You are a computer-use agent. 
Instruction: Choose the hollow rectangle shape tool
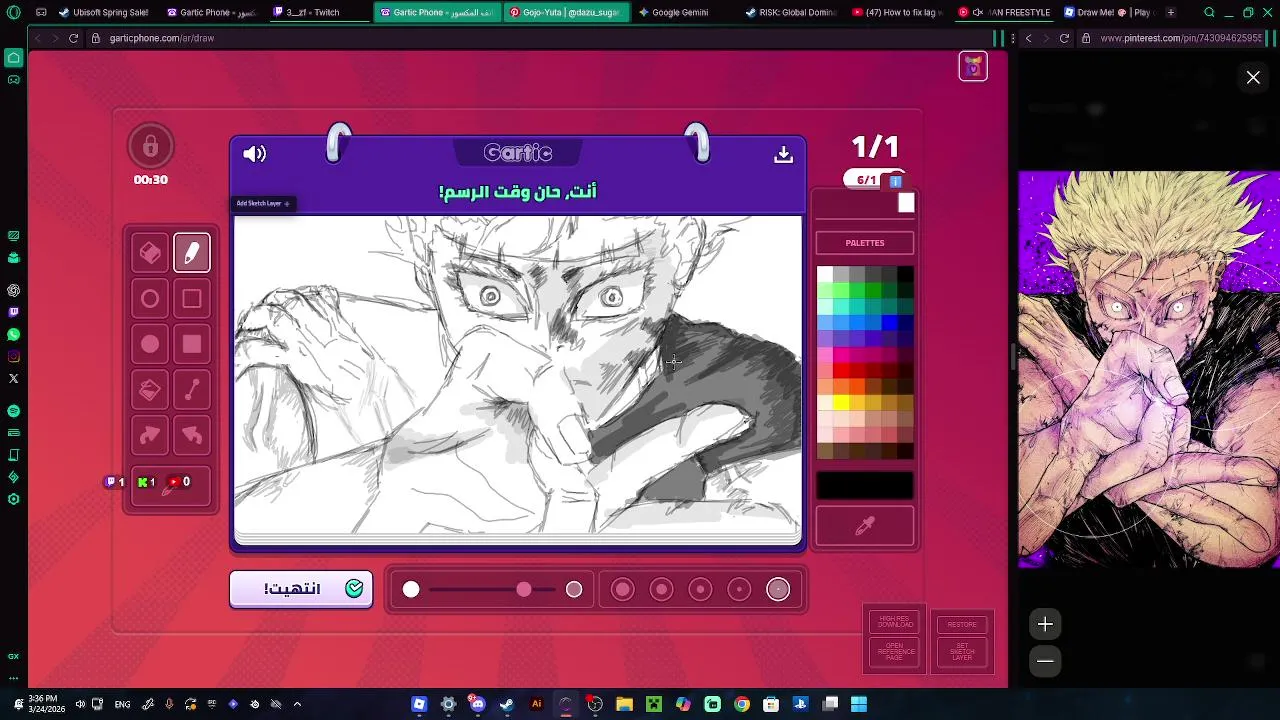click(x=192, y=299)
